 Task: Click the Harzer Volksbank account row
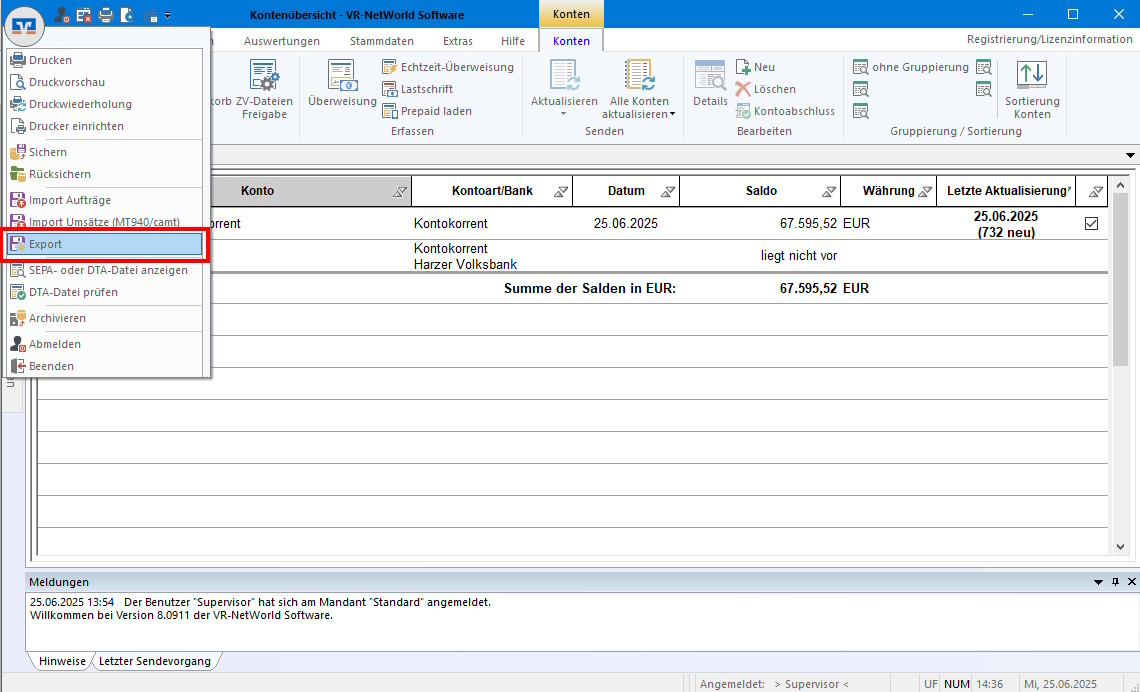point(572,256)
